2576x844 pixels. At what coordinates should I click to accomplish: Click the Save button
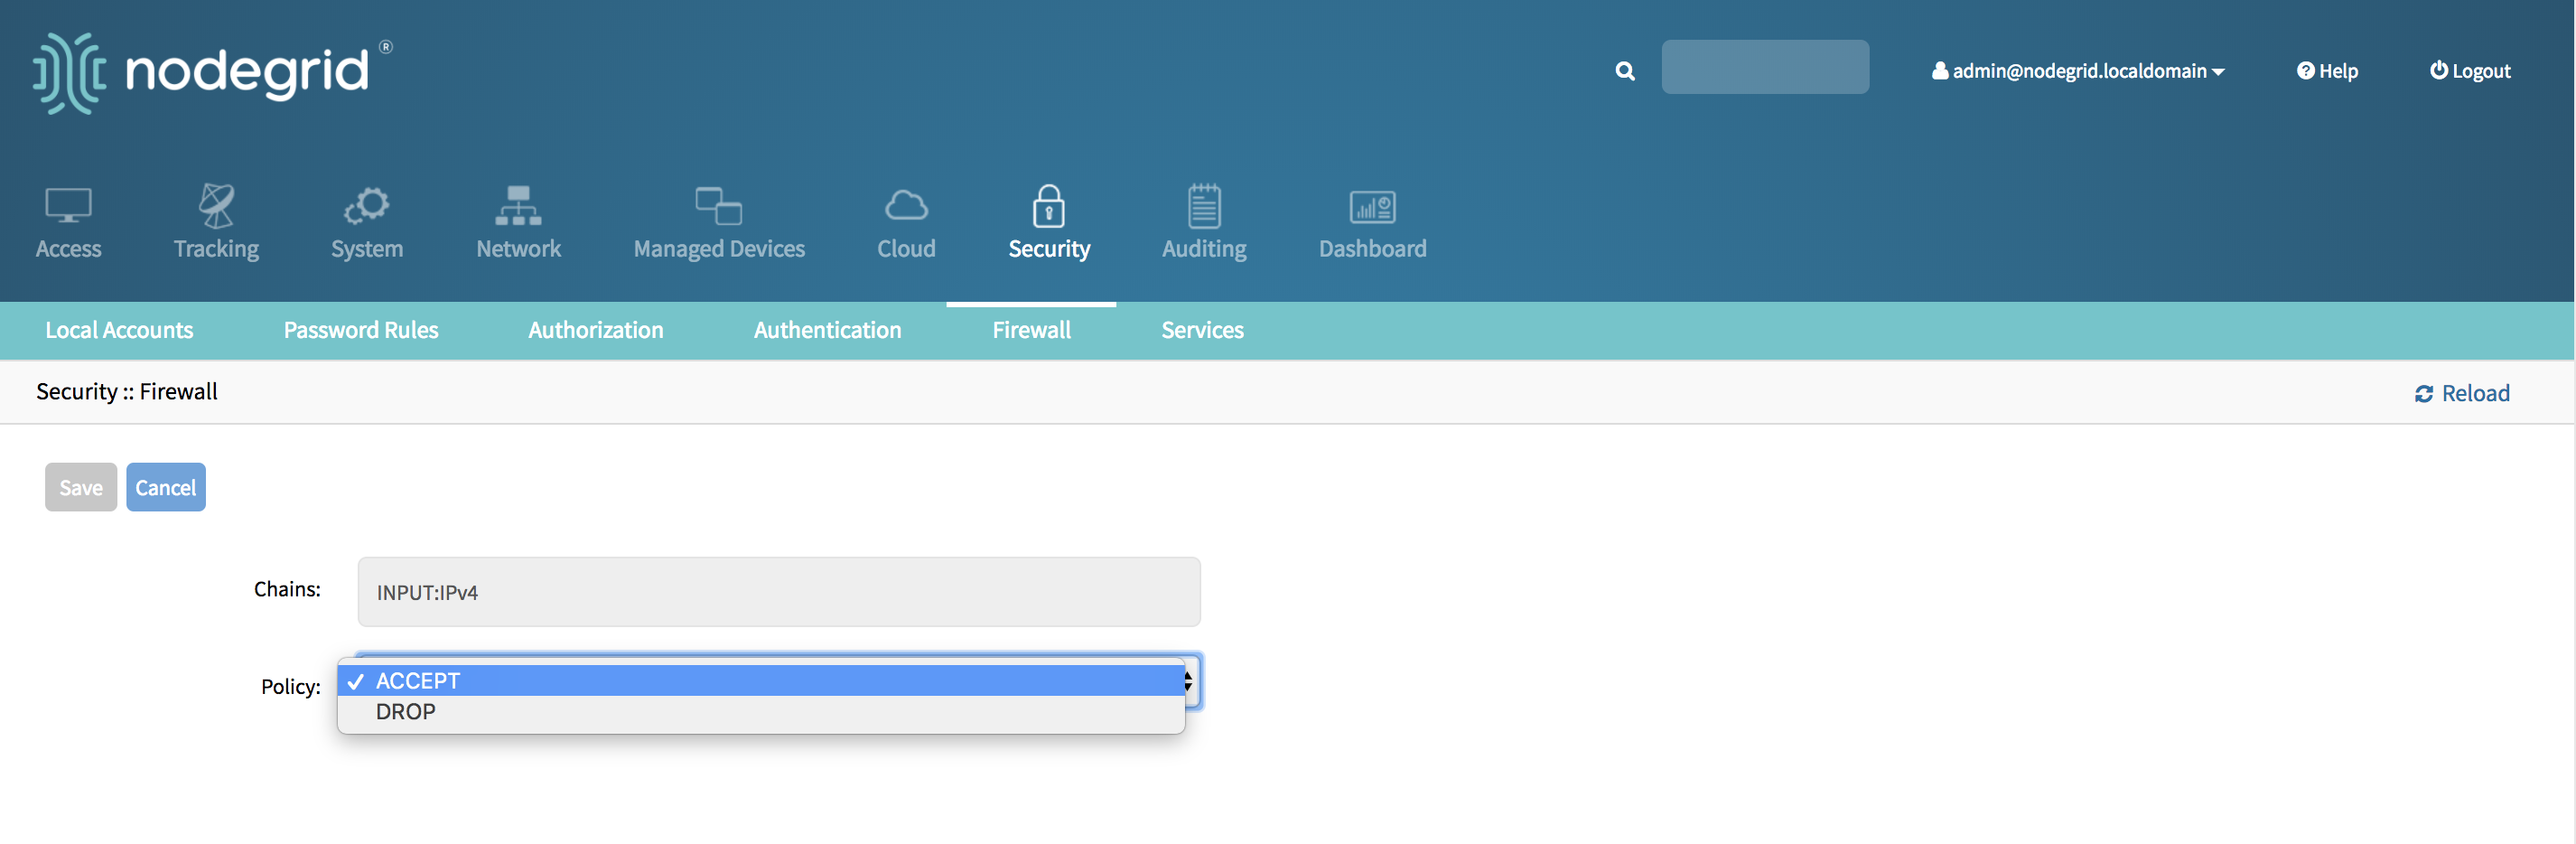(81, 487)
